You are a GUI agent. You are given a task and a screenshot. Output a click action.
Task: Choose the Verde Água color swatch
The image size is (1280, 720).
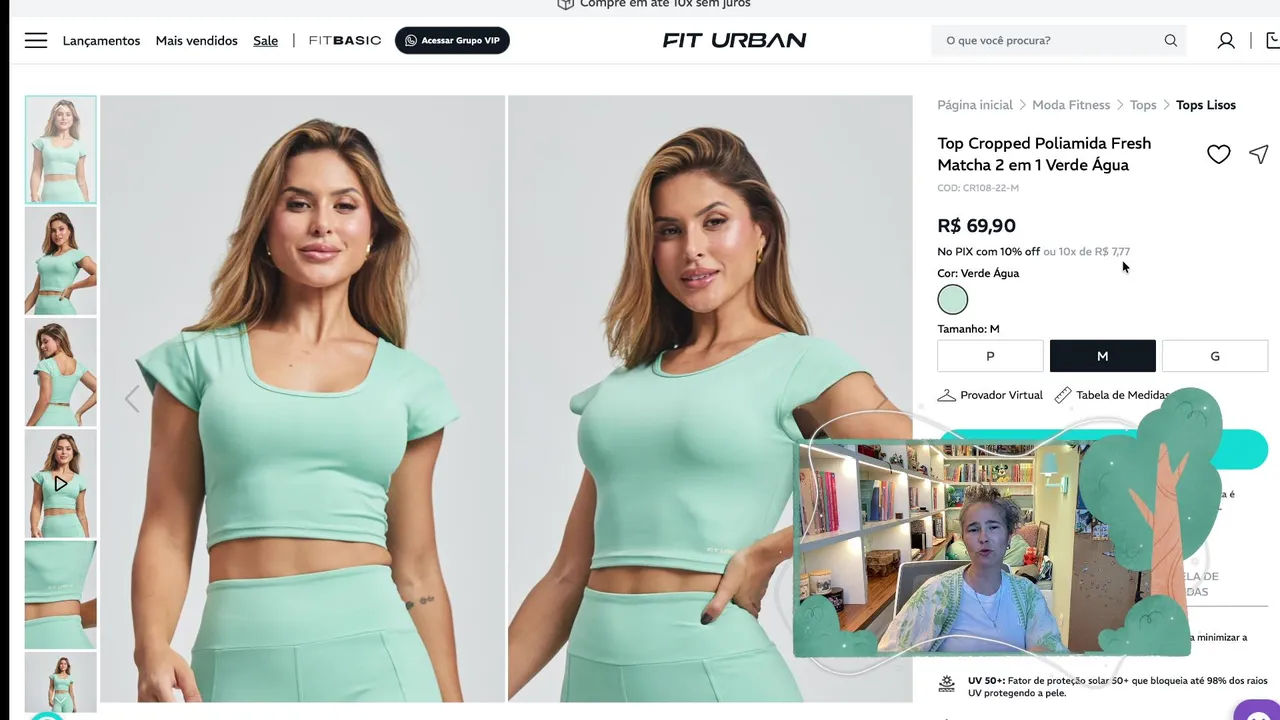(x=953, y=300)
